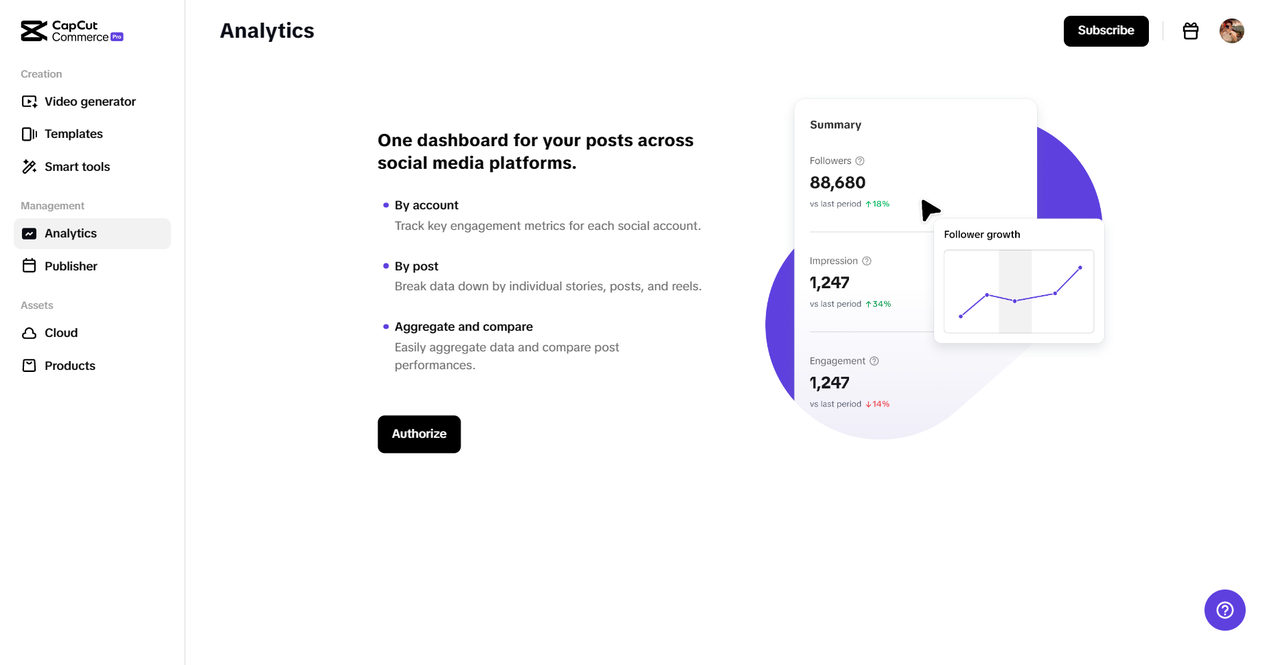1280x665 pixels.
Task: Click the CapCut Commerce Pro logo
Action: (x=72, y=31)
